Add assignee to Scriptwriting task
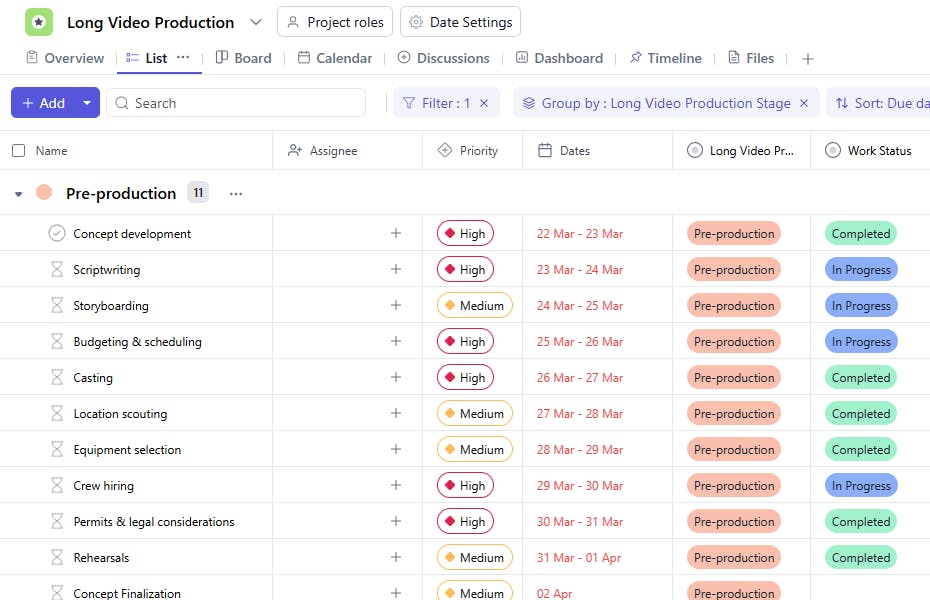 pyautogui.click(x=395, y=270)
